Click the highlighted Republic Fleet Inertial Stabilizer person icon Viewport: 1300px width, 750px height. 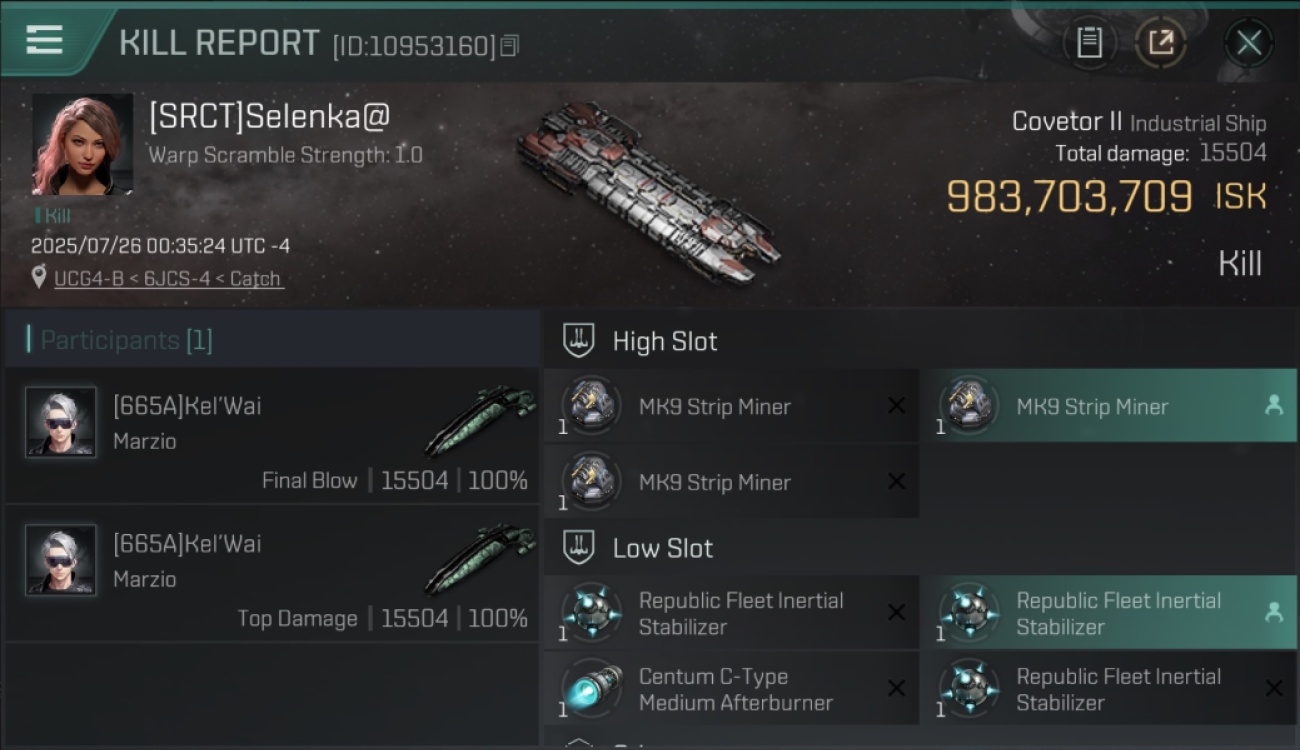point(1274,613)
